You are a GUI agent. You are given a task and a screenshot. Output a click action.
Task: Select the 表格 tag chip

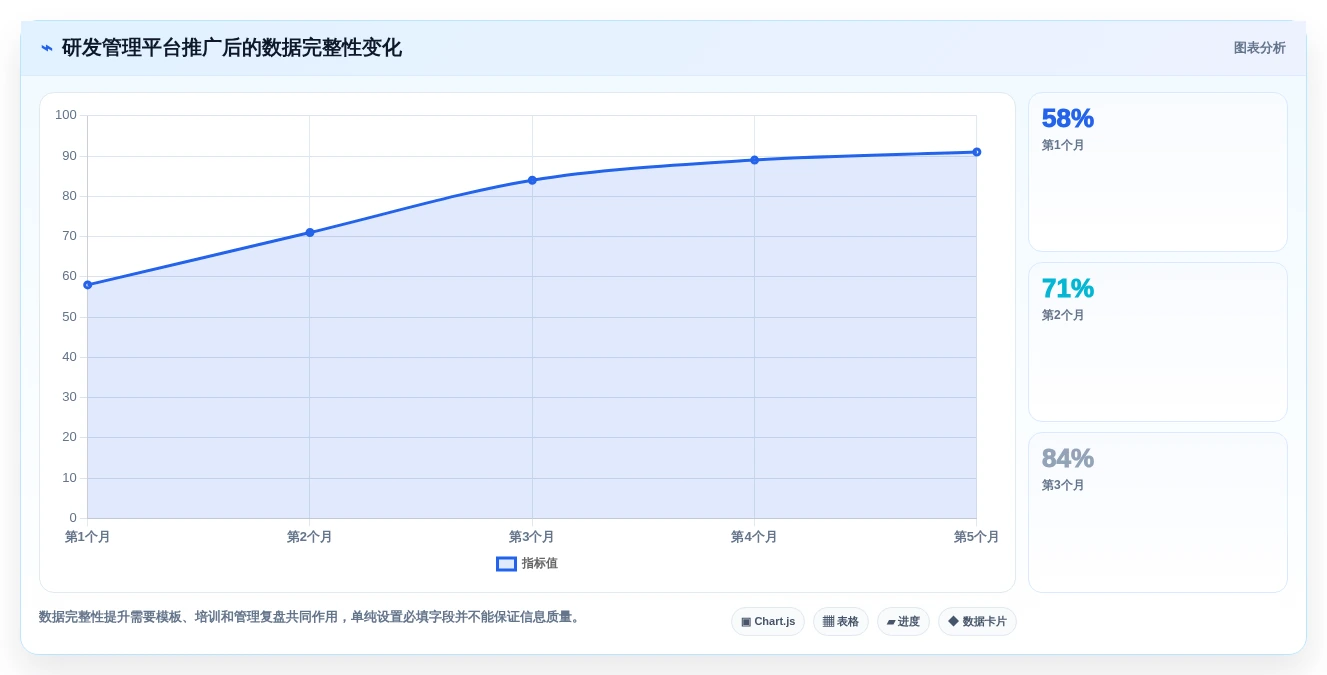841,622
